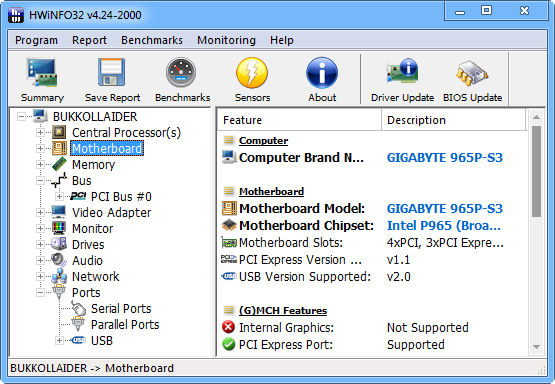Viewport: 555px width, 384px height.
Task: Click the Motherboard Chipset chip icon
Action: click(229, 225)
